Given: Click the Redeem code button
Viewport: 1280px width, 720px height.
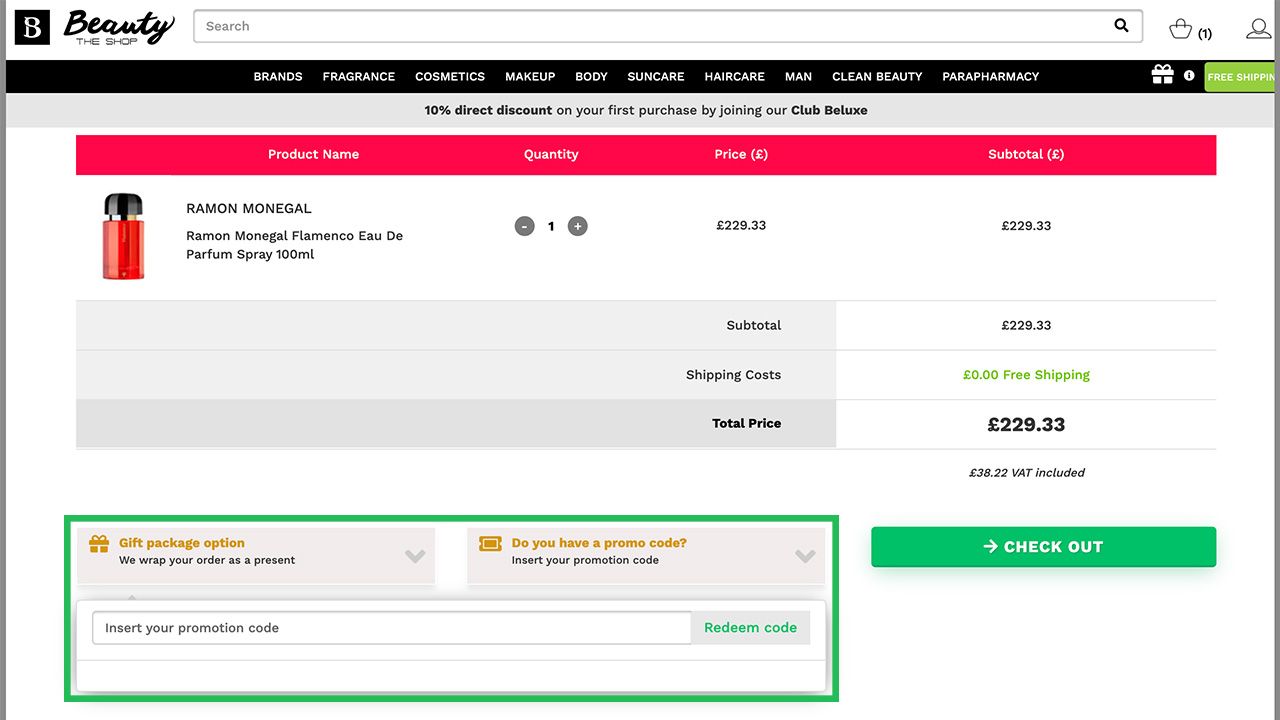Looking at the screenshot, I should click(x=750, y=628).
